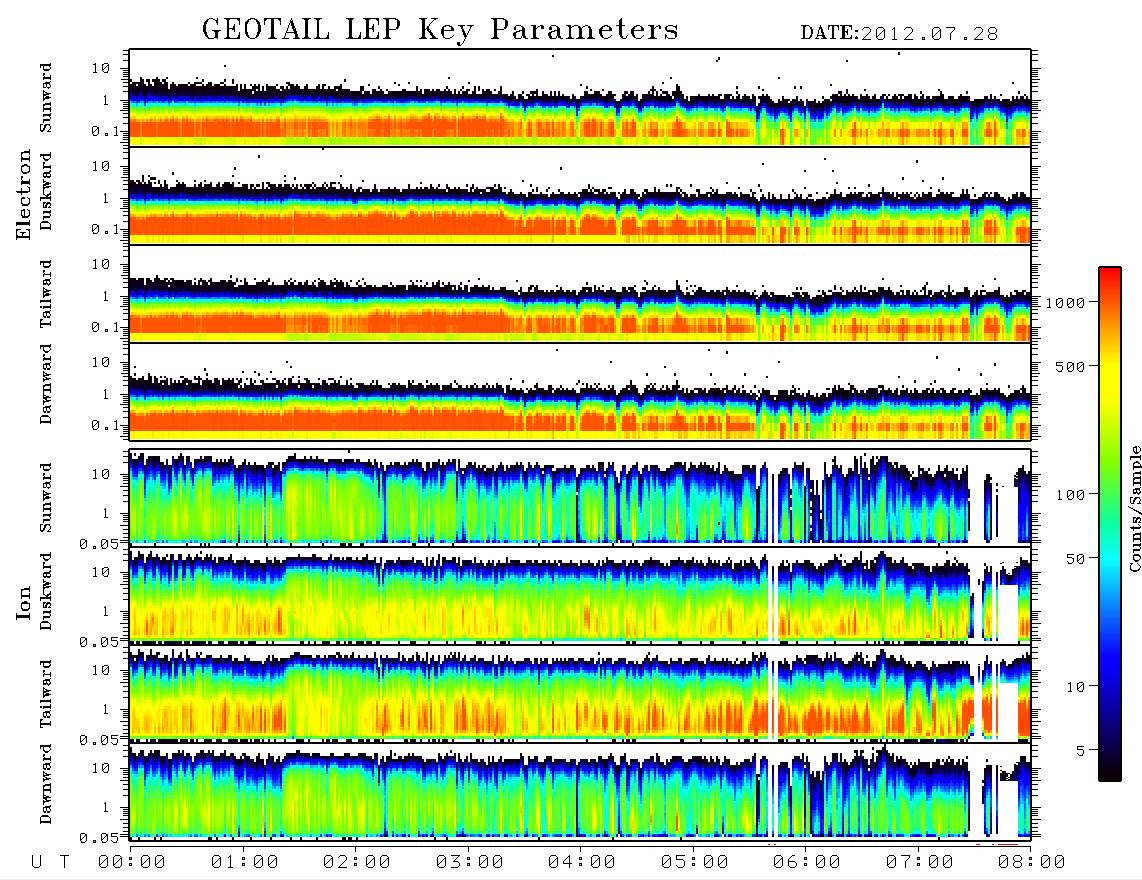1142x880 pixels.
Task: Select the Ion Tailward spectrogram panel
Action: 580,694
